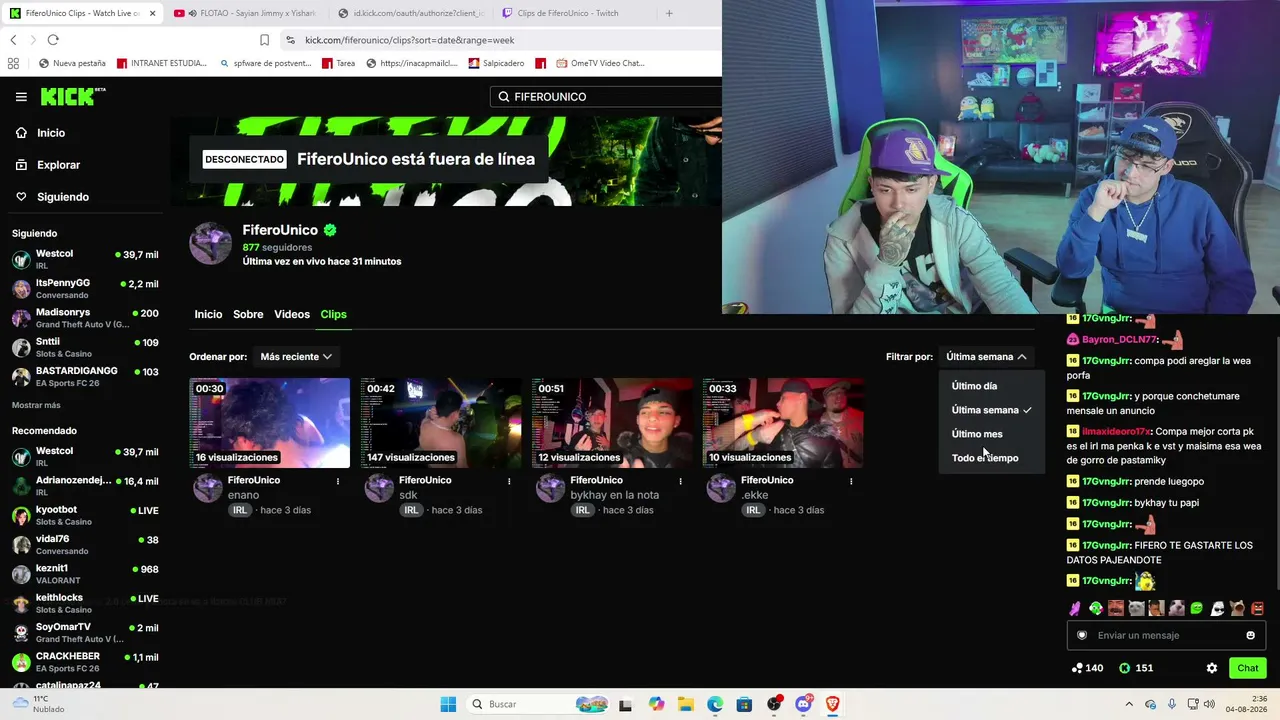
Task: Open Microsoft Edge from the taskbar
Action: (x=715, y=704)
